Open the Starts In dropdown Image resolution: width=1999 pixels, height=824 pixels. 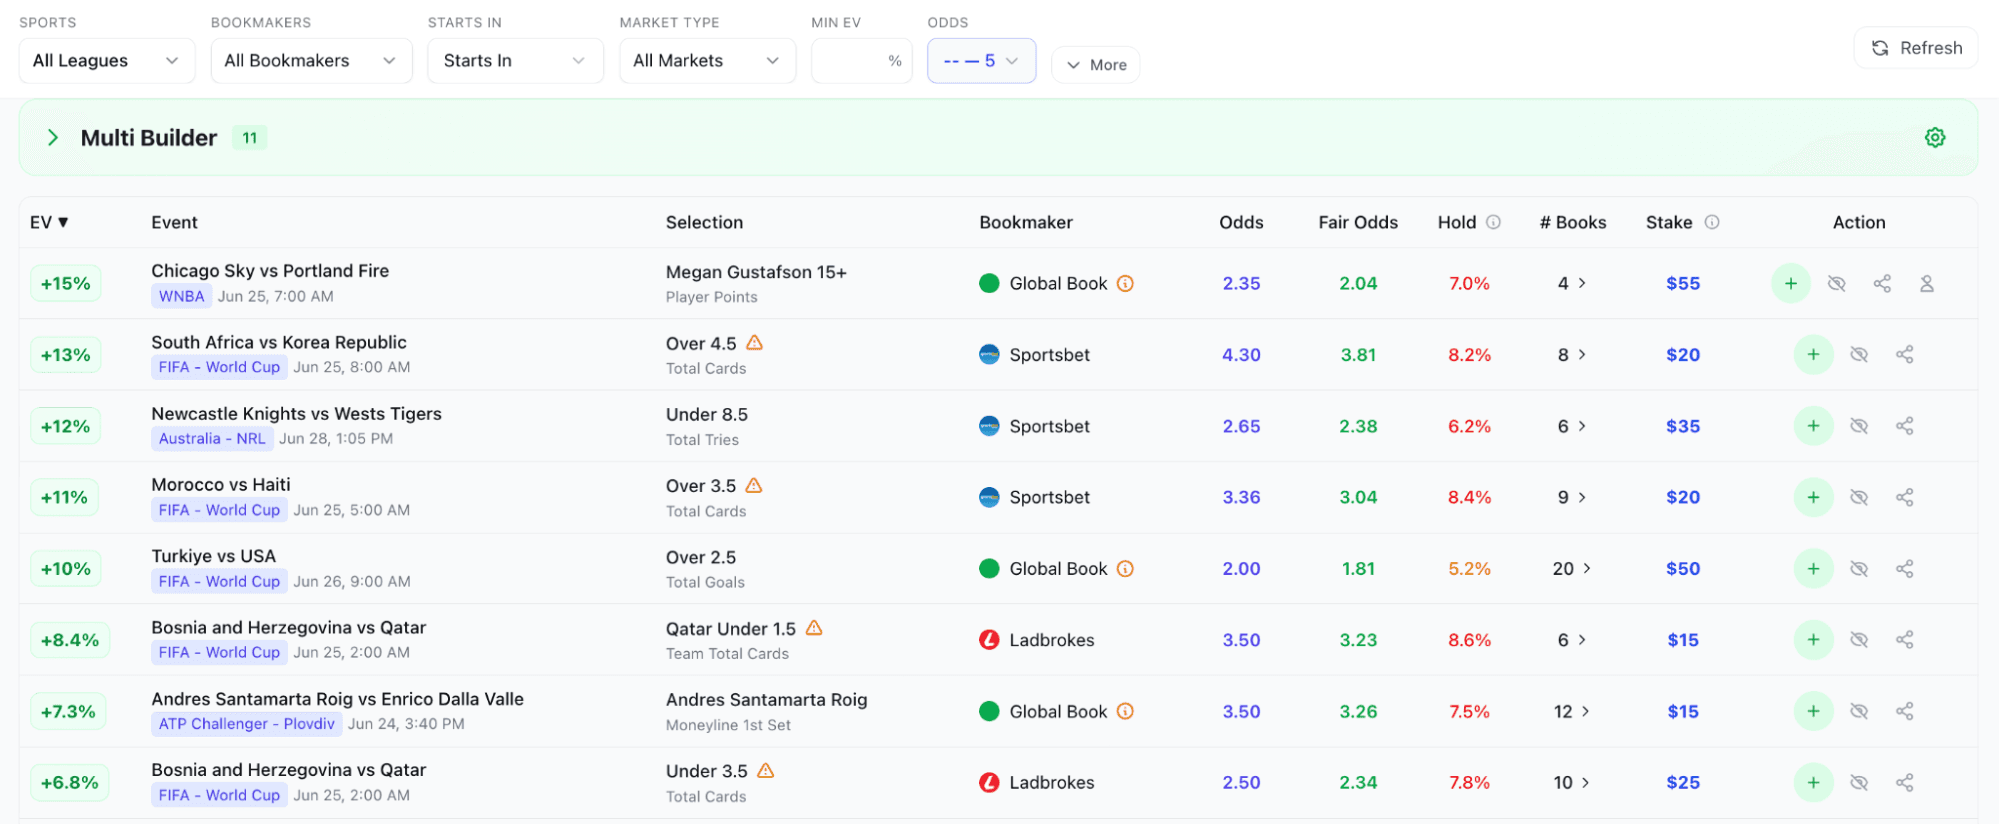click(x=515, y=61)
